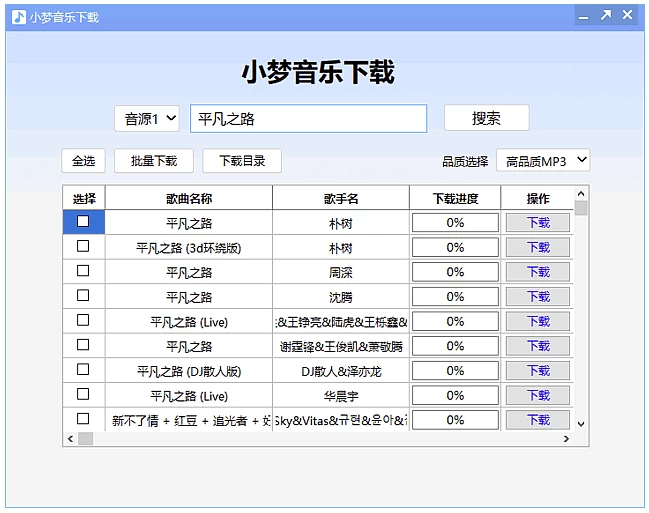The image size is (649, 513).
Task: Check the box for 华晨宇's 平凡之路 (Live)
Action: (x=83, y=394)
